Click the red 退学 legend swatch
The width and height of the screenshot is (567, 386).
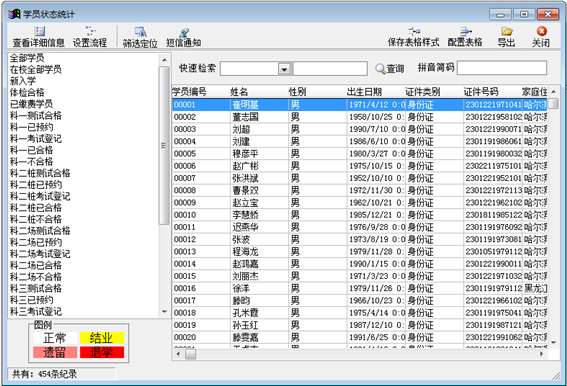(x=102, y=352)
